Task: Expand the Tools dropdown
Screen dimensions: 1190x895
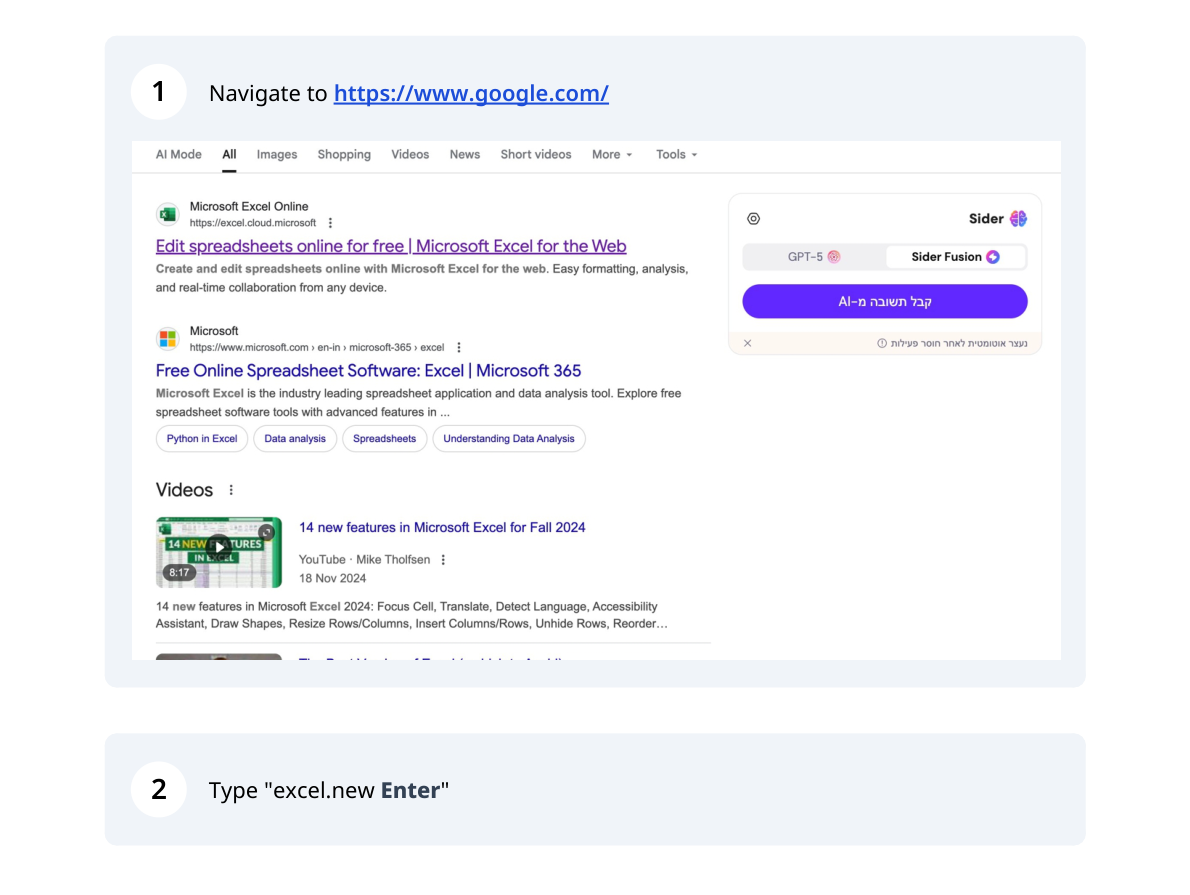Action: [x=676, y=154]
